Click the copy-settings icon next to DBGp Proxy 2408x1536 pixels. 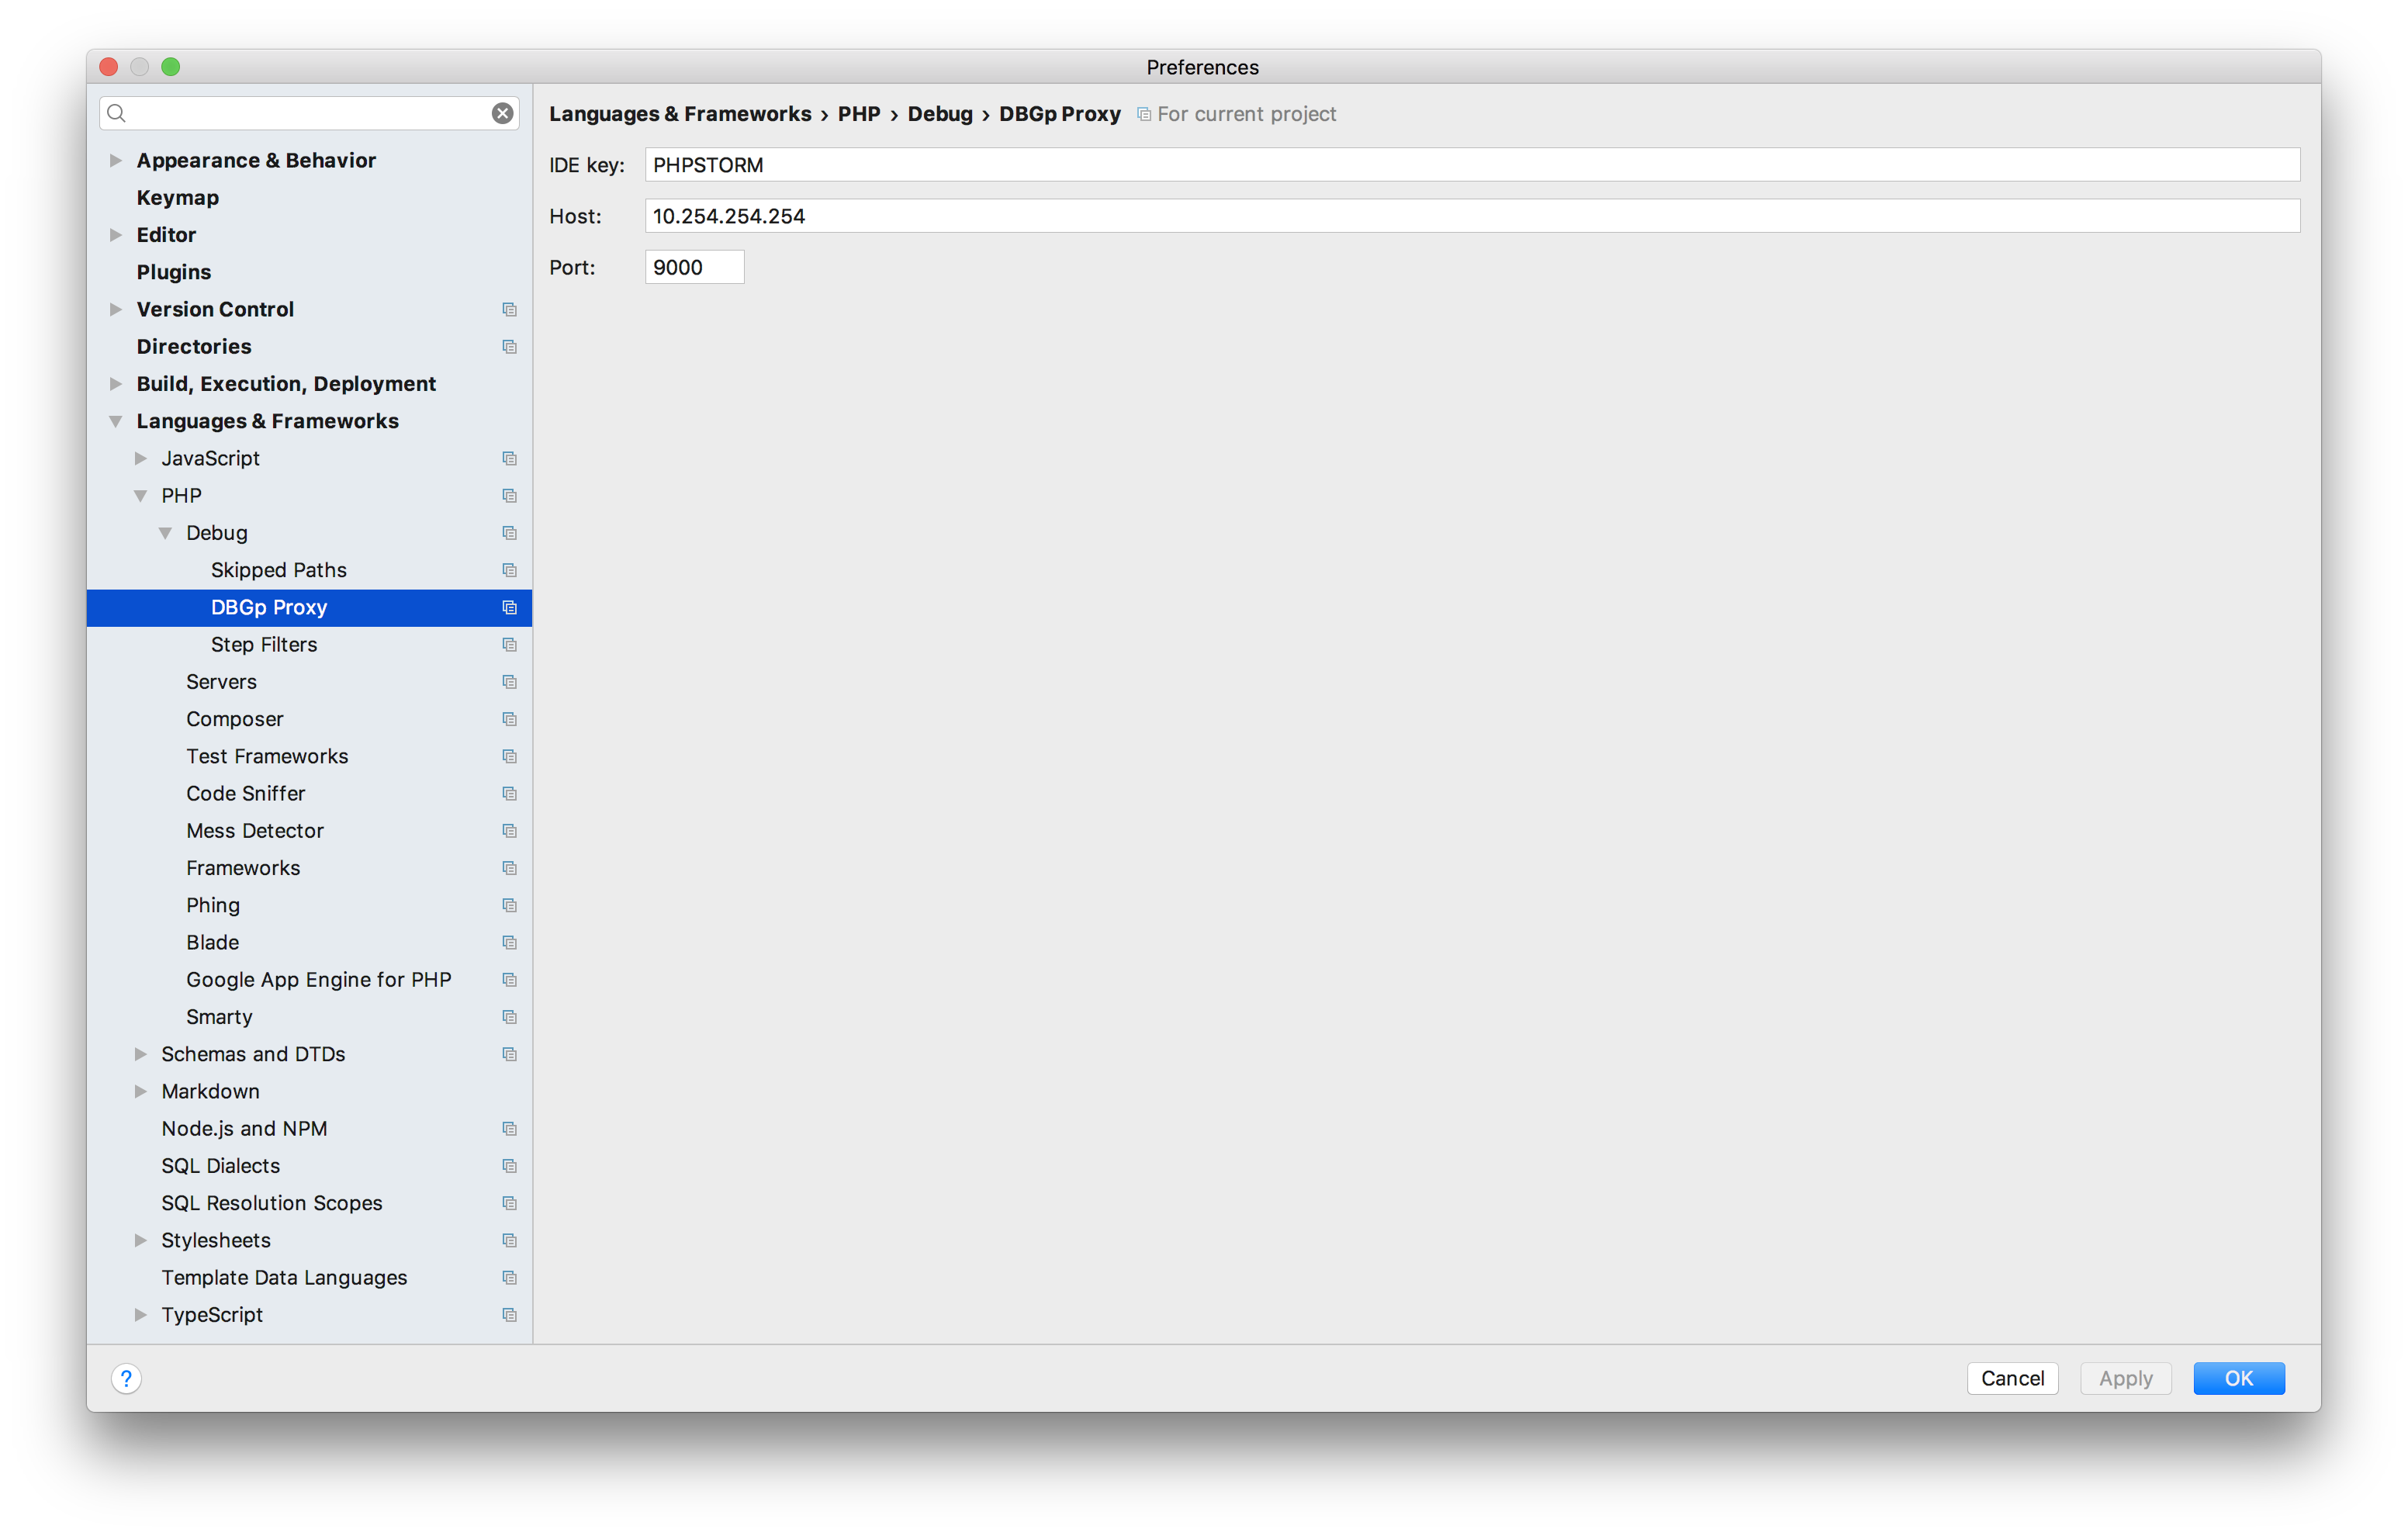coord(510,607)
